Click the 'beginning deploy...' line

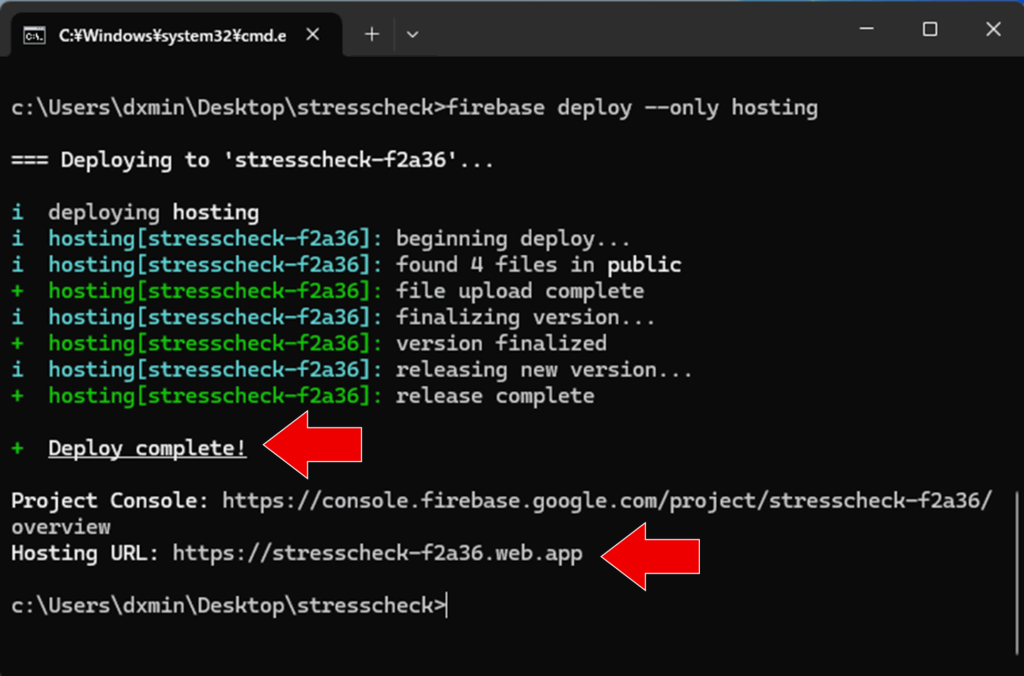[x=320, y=239]
